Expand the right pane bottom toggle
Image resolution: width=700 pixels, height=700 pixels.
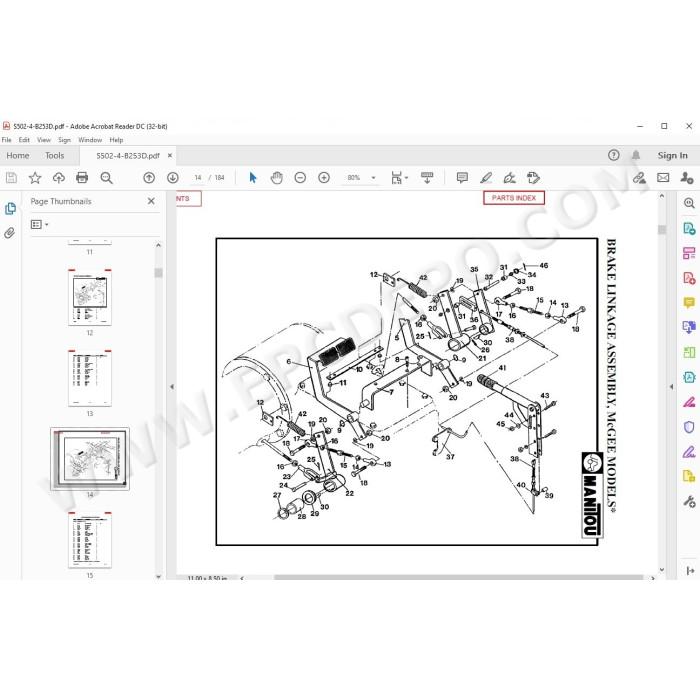pyautogui.click(x=690, y=571)
